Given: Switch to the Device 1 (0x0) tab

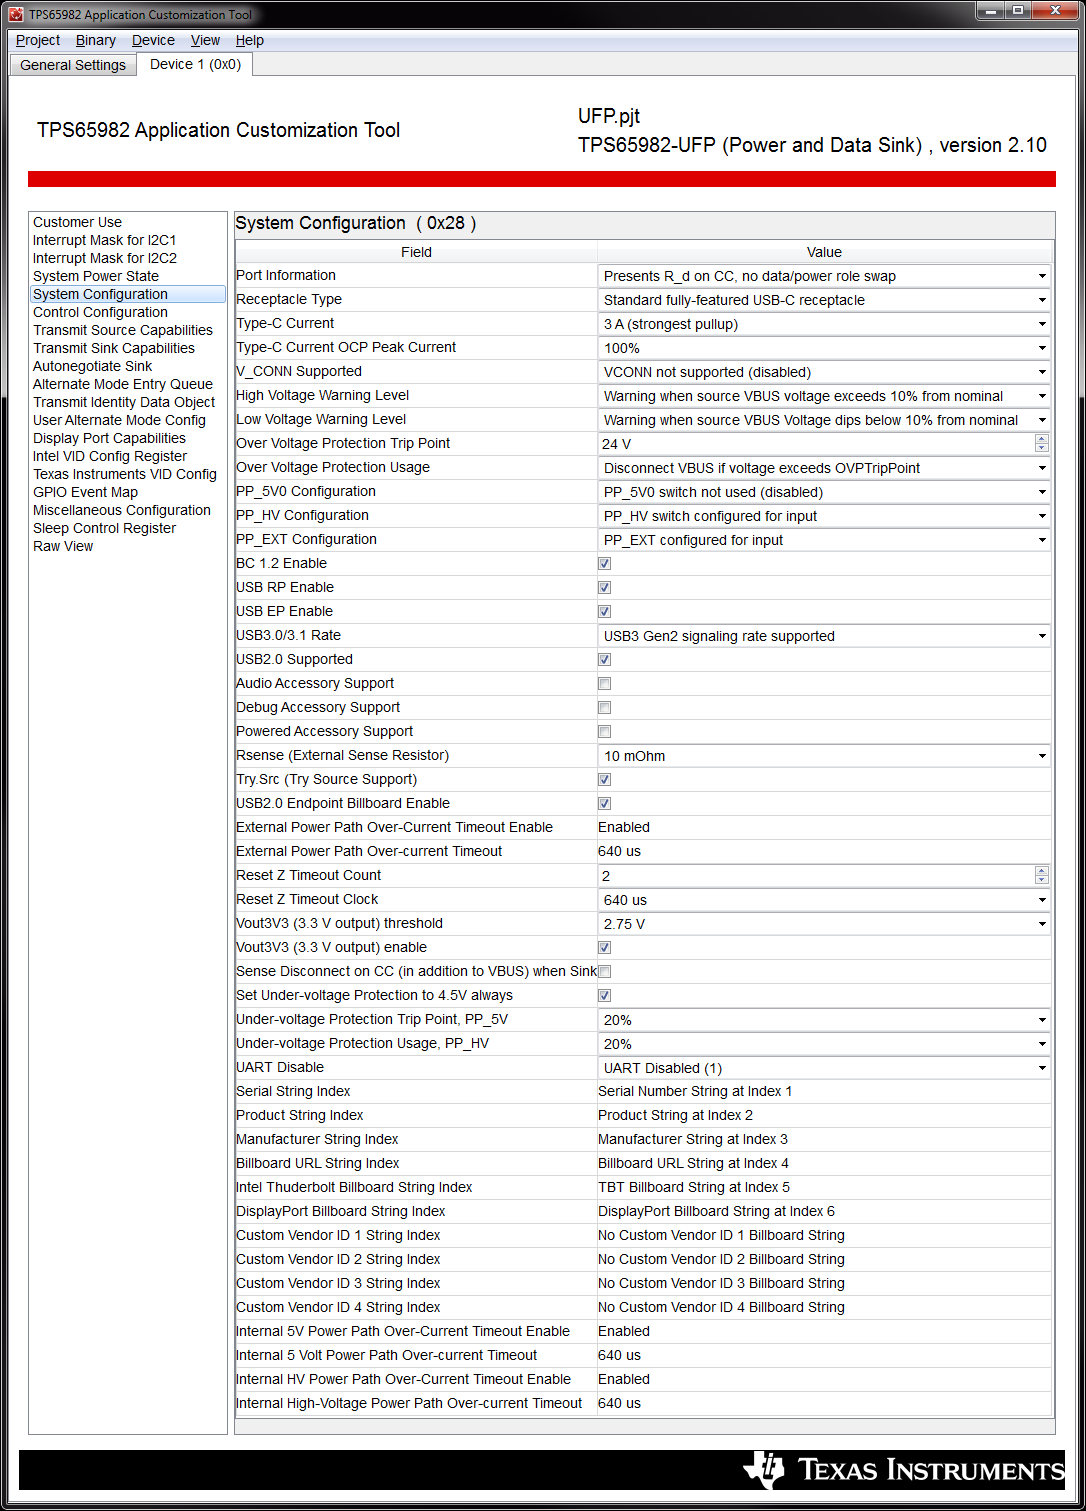Looking at the screenshot, I should 195,64.
